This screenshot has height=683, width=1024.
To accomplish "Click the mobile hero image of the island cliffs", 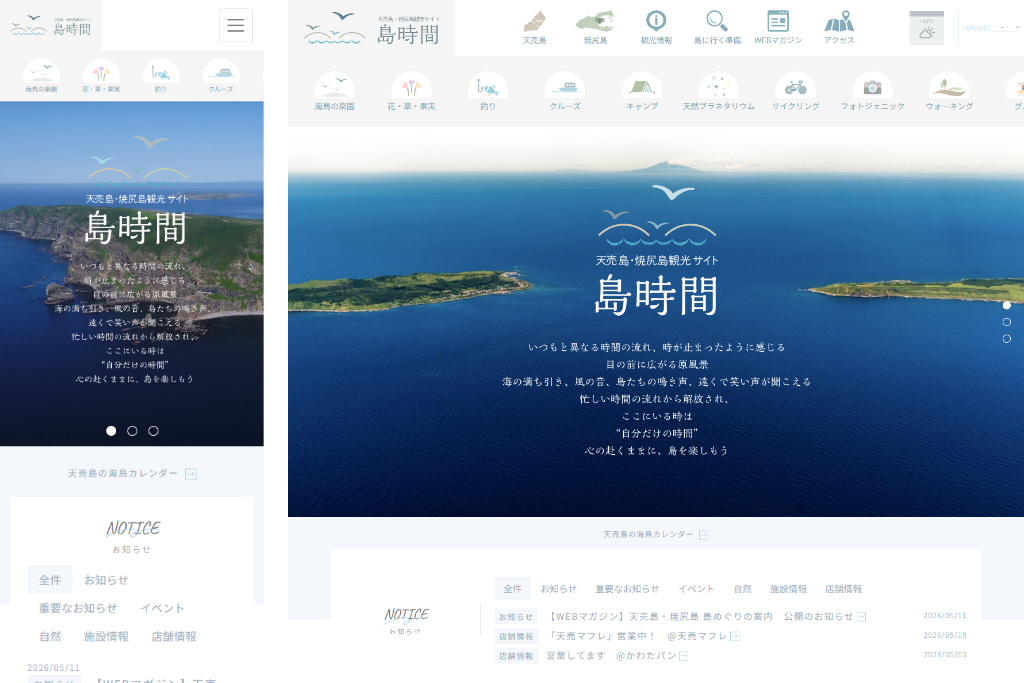I will click(132, 274).
